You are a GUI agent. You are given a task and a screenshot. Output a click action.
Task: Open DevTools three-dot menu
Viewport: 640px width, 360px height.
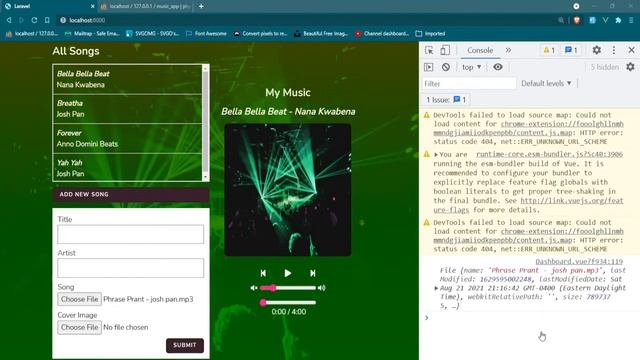point(614,50)
